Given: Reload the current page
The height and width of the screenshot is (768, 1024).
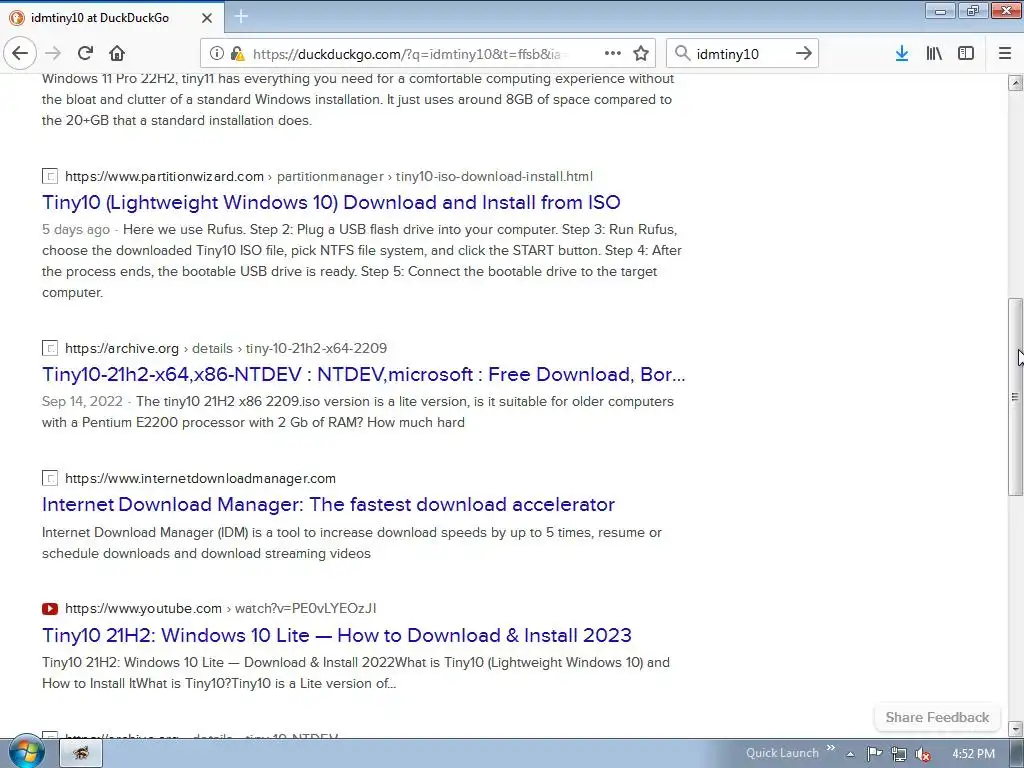Looking at the screenshot, I should (85, 53).
